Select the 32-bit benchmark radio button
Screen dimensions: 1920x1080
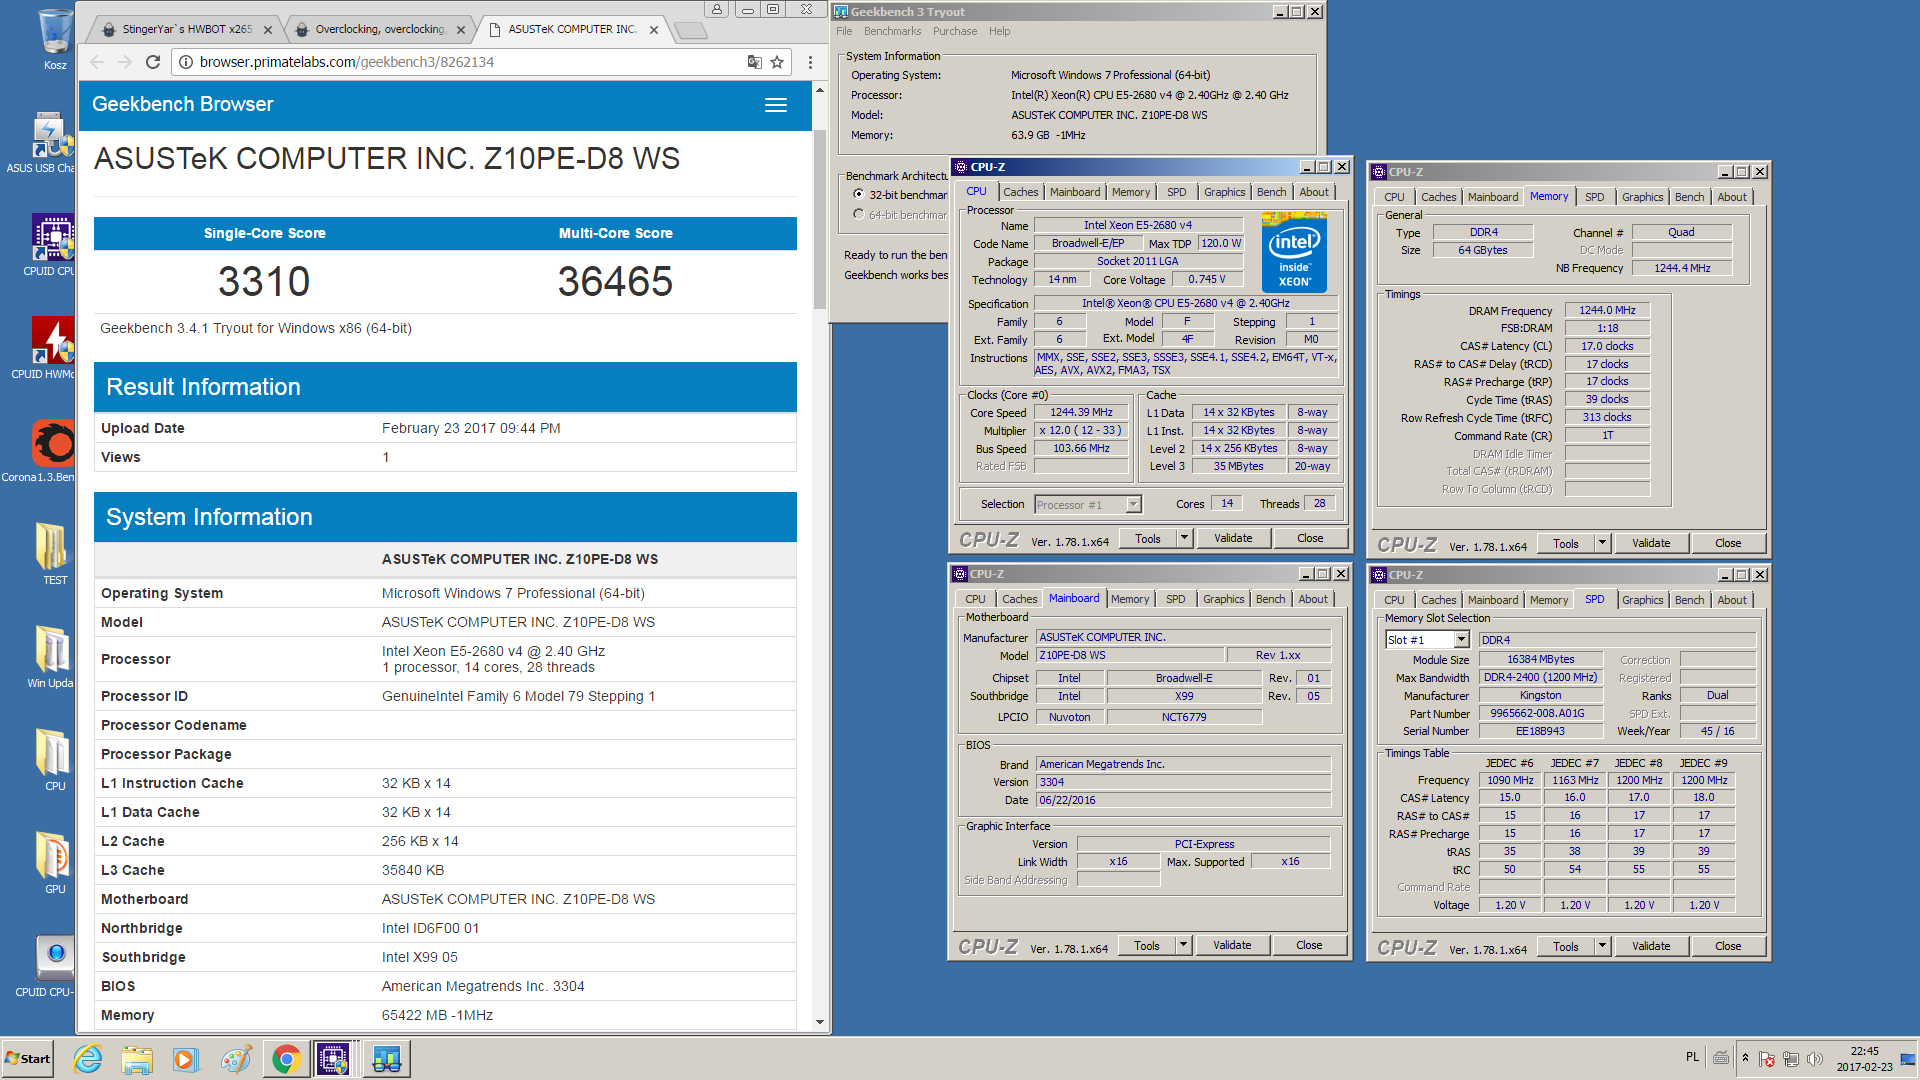(x=858, y=195)
